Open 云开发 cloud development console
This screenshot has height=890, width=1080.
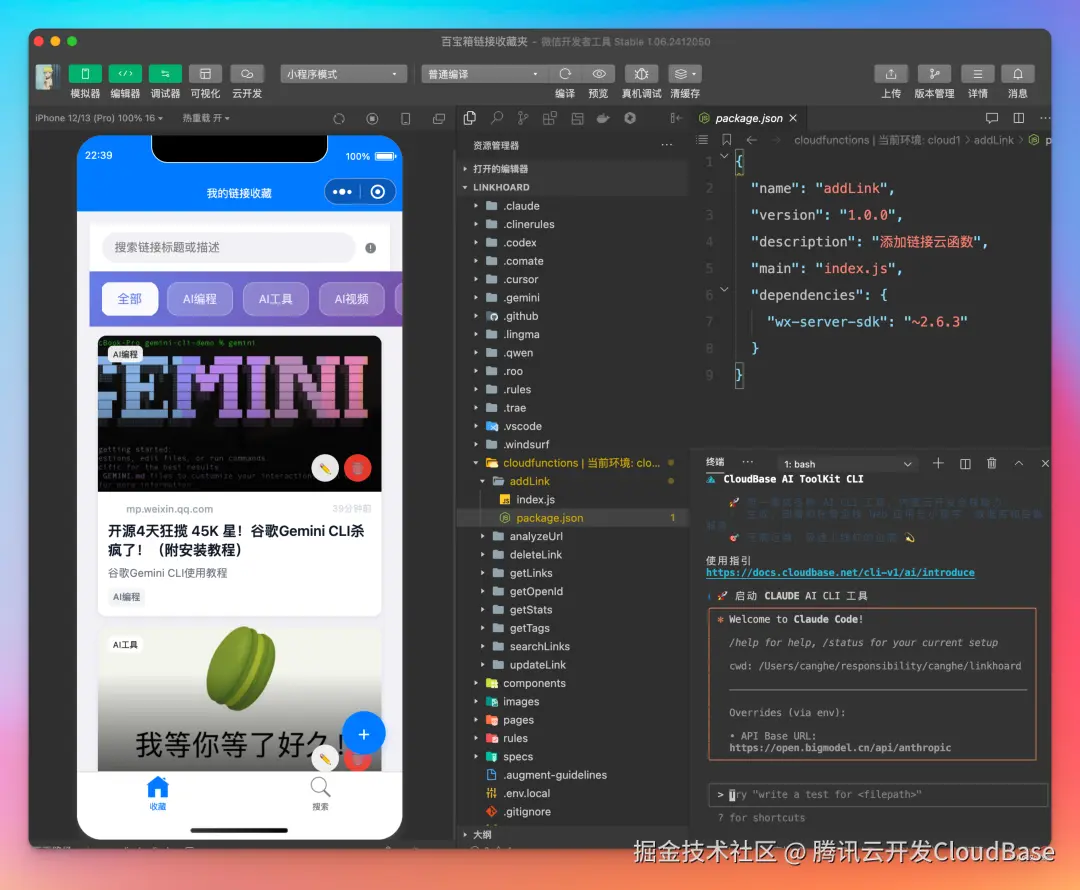tap(247, 74)
